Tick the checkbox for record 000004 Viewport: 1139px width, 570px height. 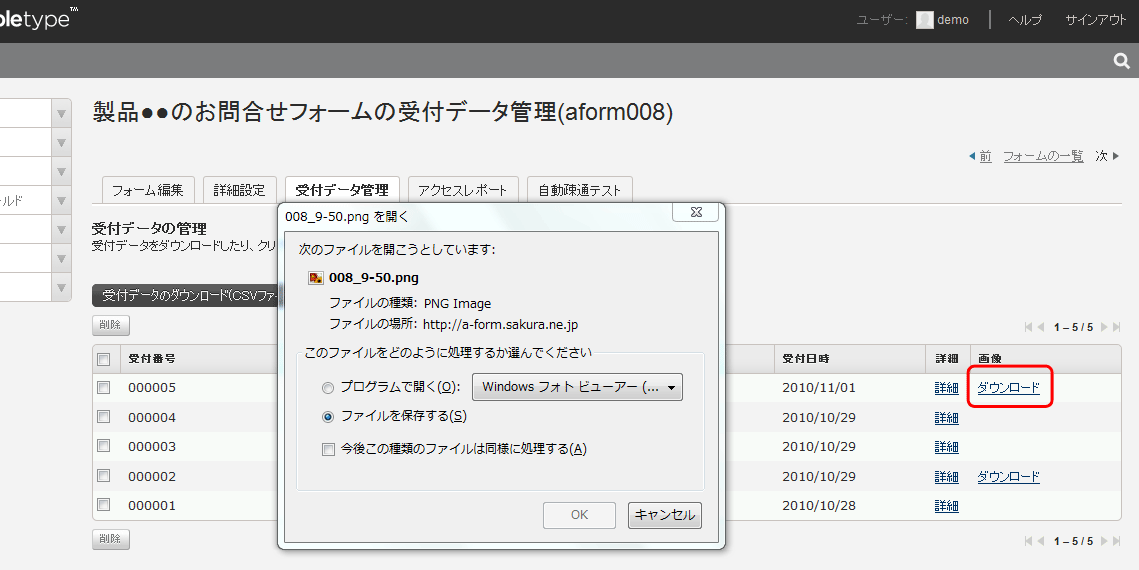(x=104, y=417)
